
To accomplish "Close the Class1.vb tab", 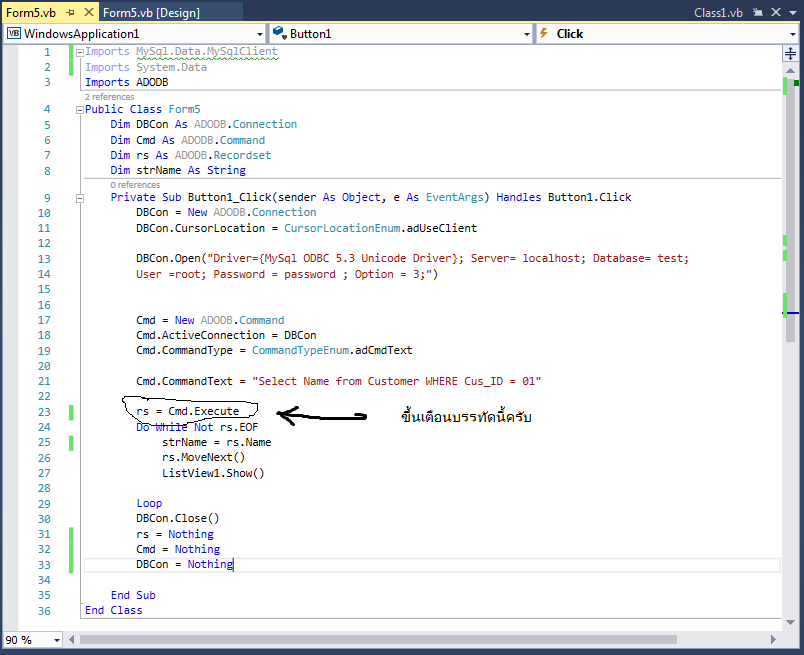I will point(776,12).
